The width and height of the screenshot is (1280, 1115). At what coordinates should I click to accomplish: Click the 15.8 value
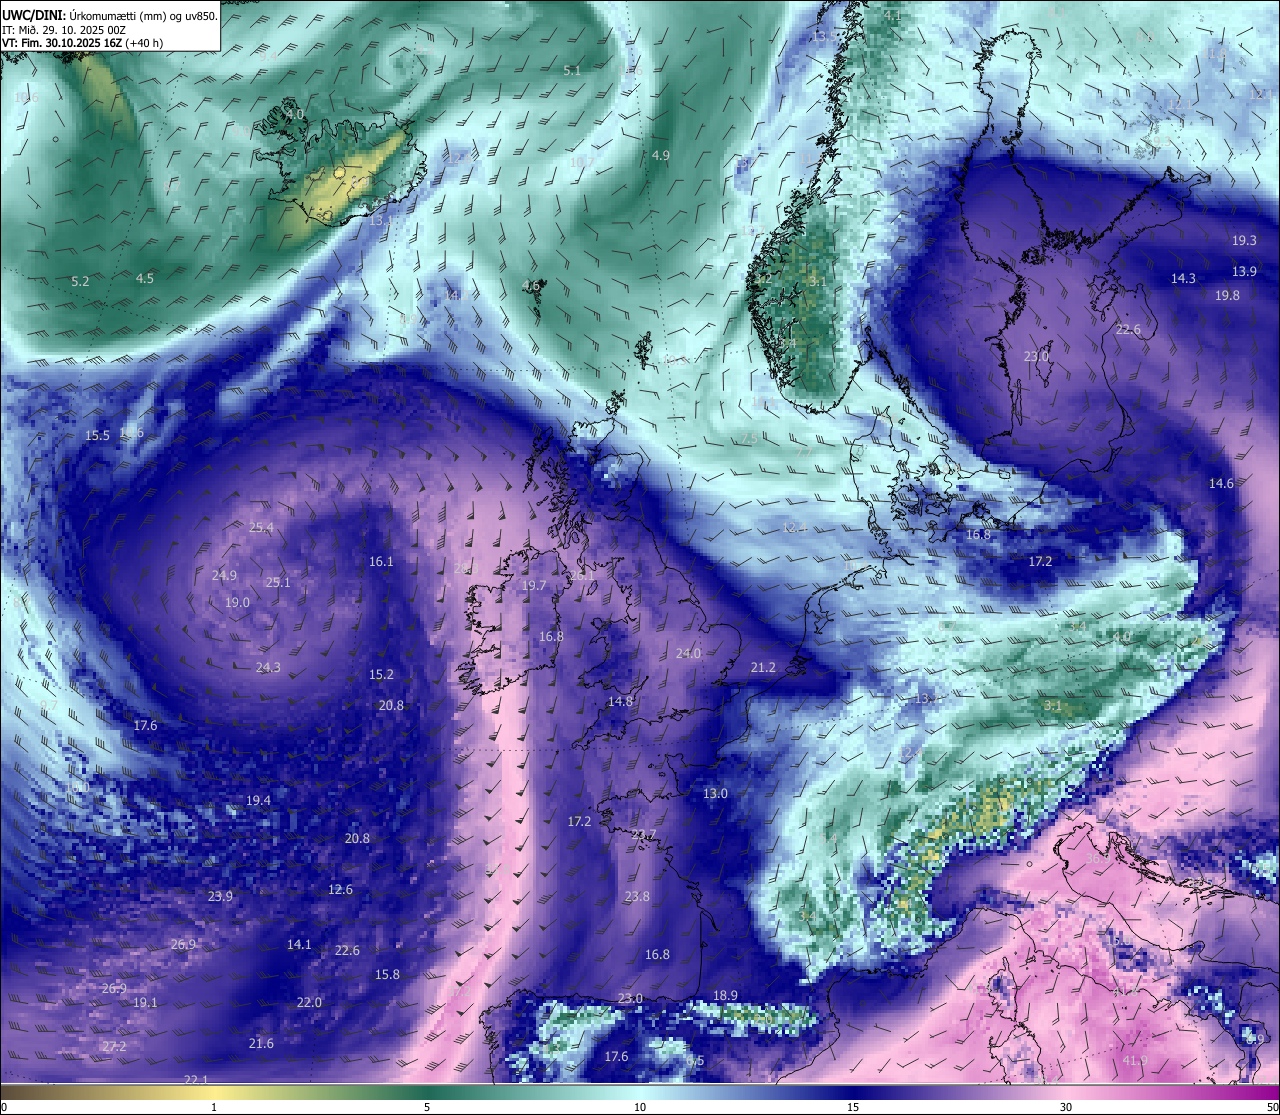[387, 975]
